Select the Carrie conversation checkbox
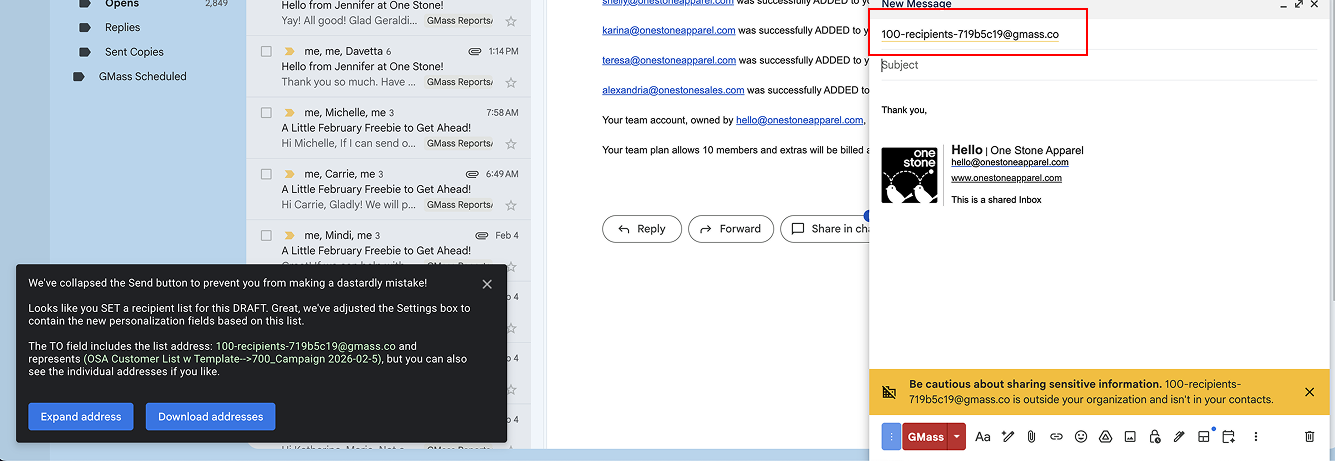The image size is (1335, 461). tap(266, 174)
